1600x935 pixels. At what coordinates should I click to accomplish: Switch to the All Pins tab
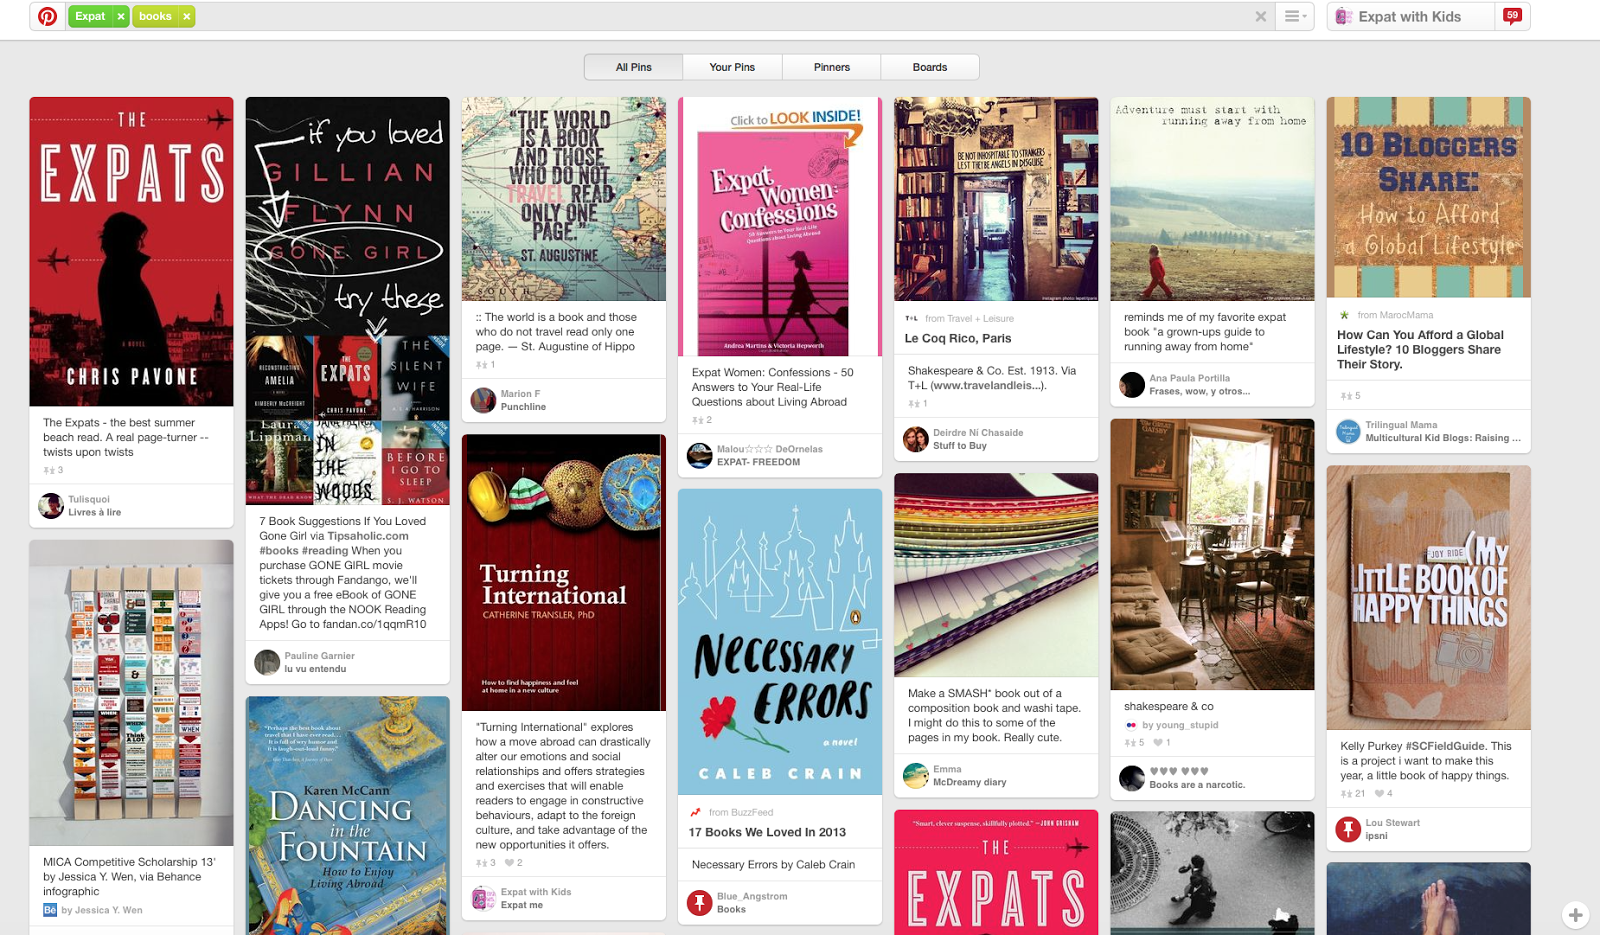click(634, 67)
